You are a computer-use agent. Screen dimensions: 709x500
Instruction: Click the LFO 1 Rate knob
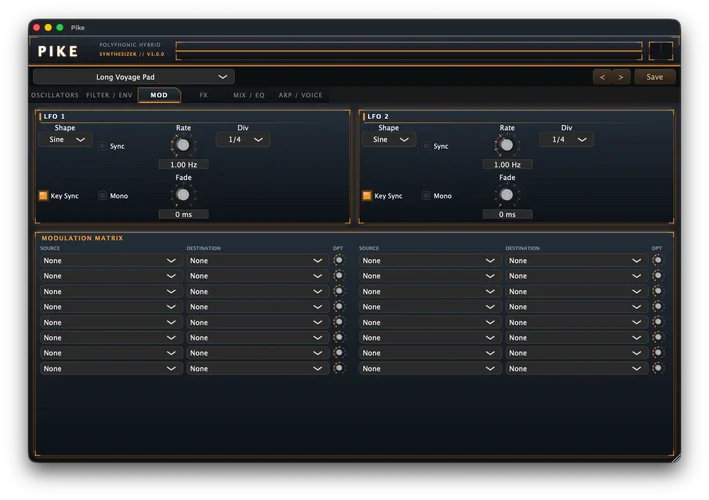(x=183, y=145)
